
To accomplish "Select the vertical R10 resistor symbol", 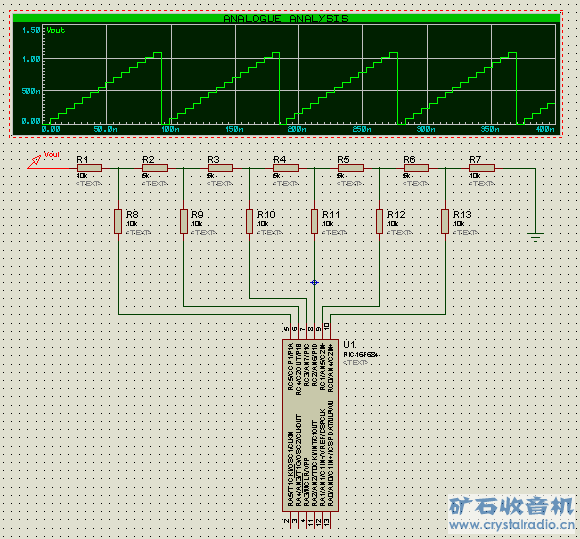I will click(x=250, y=222).
